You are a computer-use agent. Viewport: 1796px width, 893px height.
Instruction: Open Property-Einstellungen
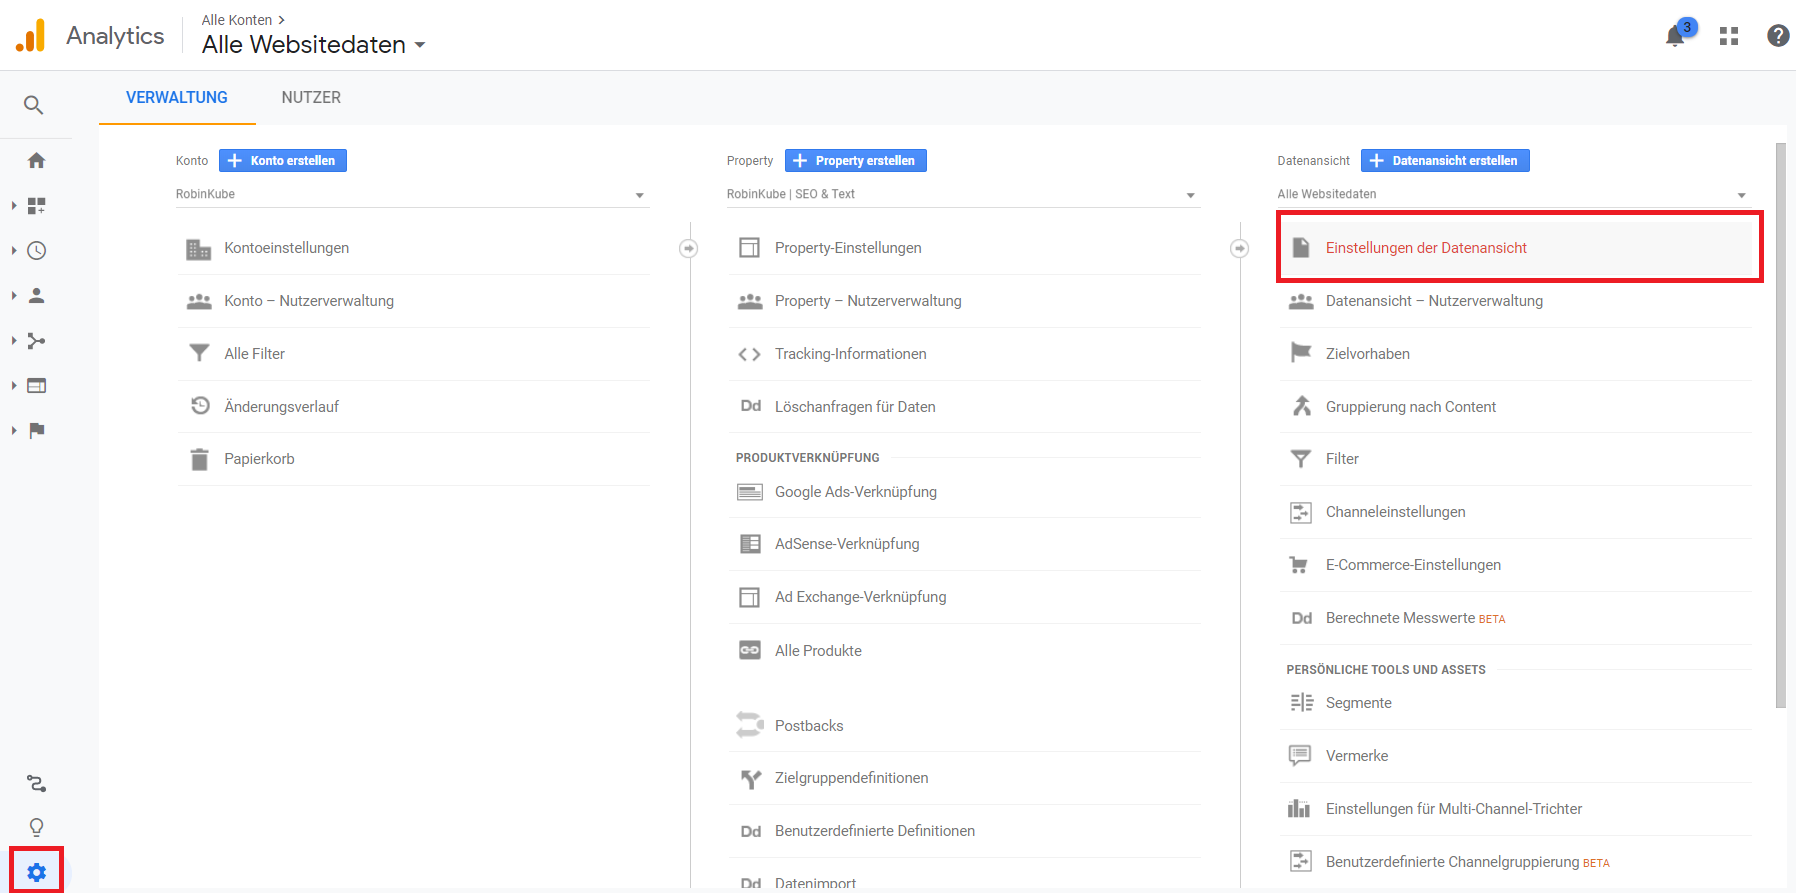click(964, 248)
